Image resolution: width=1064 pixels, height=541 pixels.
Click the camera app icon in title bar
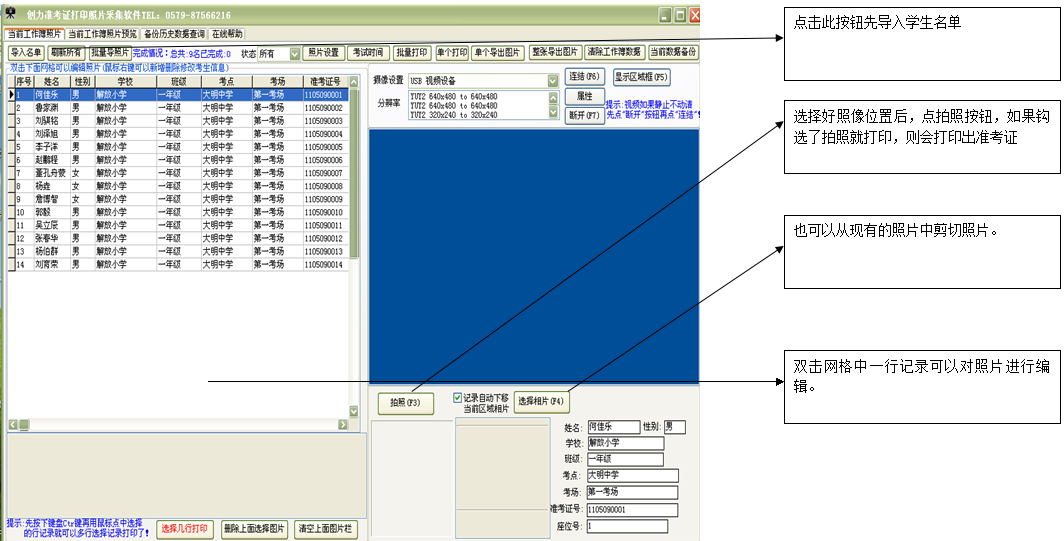[10, 14]
